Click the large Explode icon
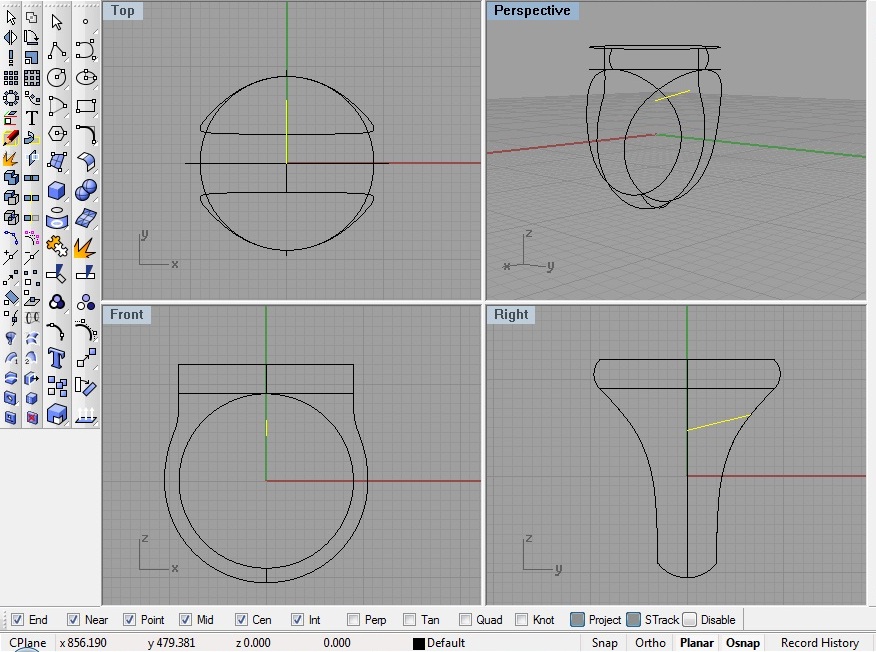Viewport: 876px width, 652px height. point(86,247)
